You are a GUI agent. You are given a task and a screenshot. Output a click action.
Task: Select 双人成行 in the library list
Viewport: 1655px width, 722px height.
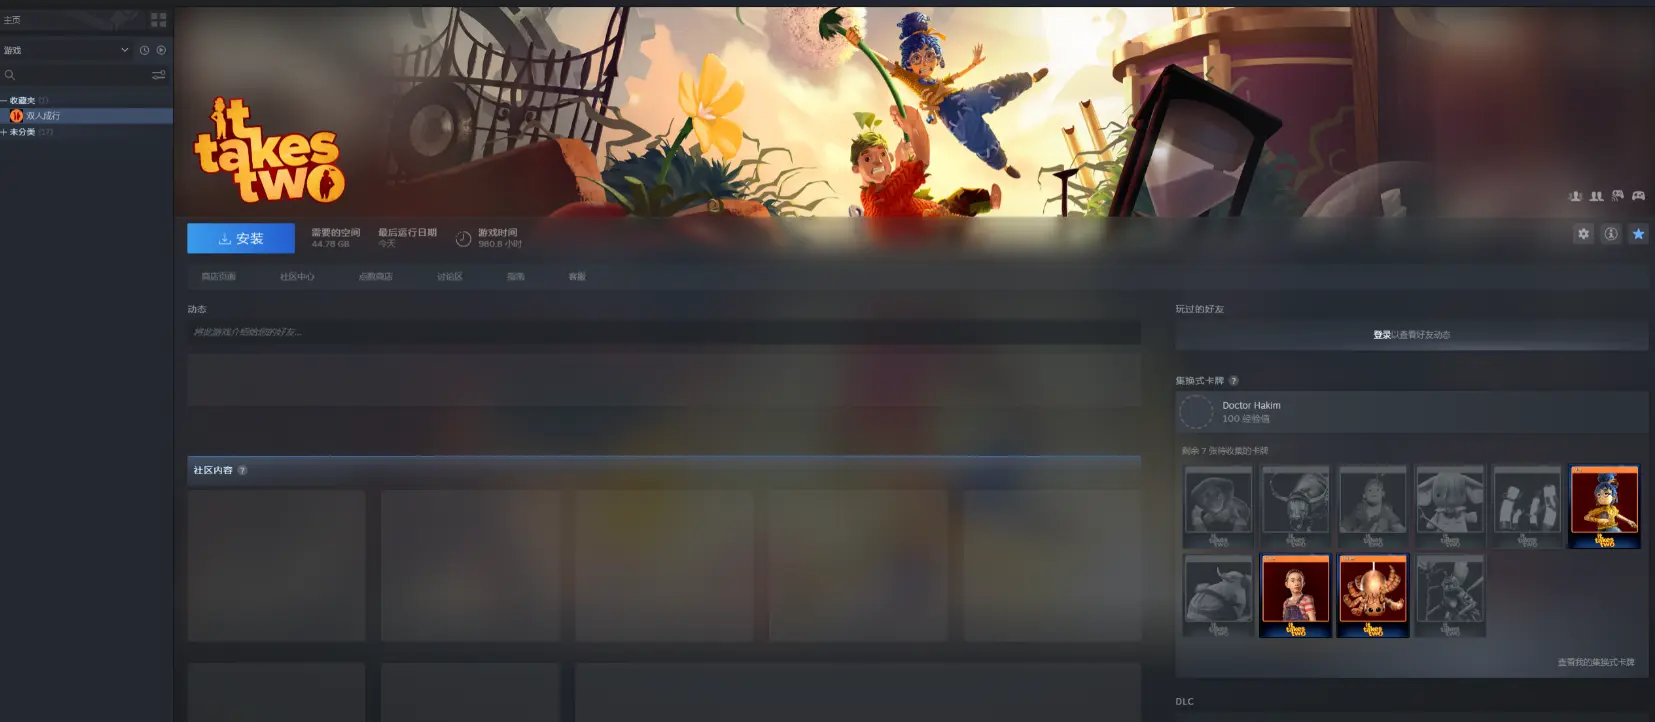(87, 116)
